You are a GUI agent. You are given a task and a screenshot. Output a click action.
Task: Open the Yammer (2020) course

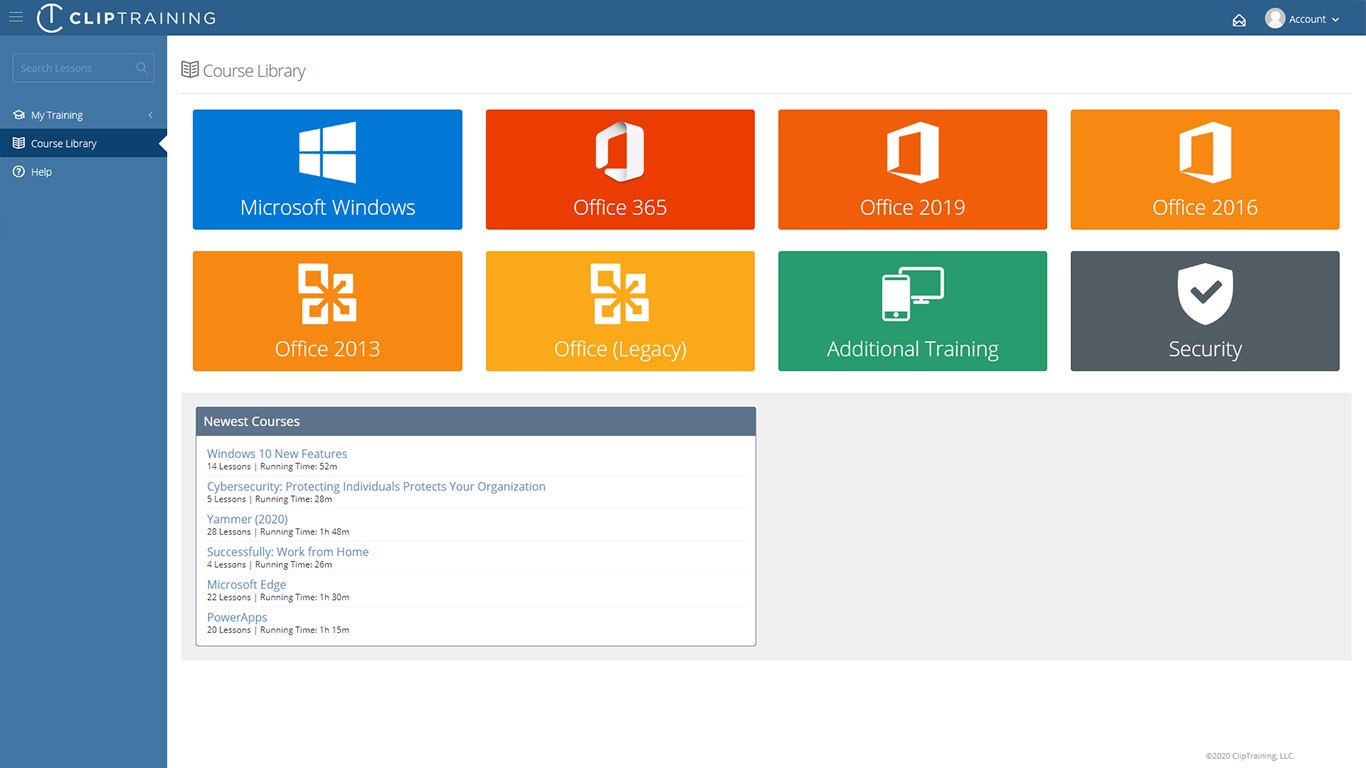247,519
